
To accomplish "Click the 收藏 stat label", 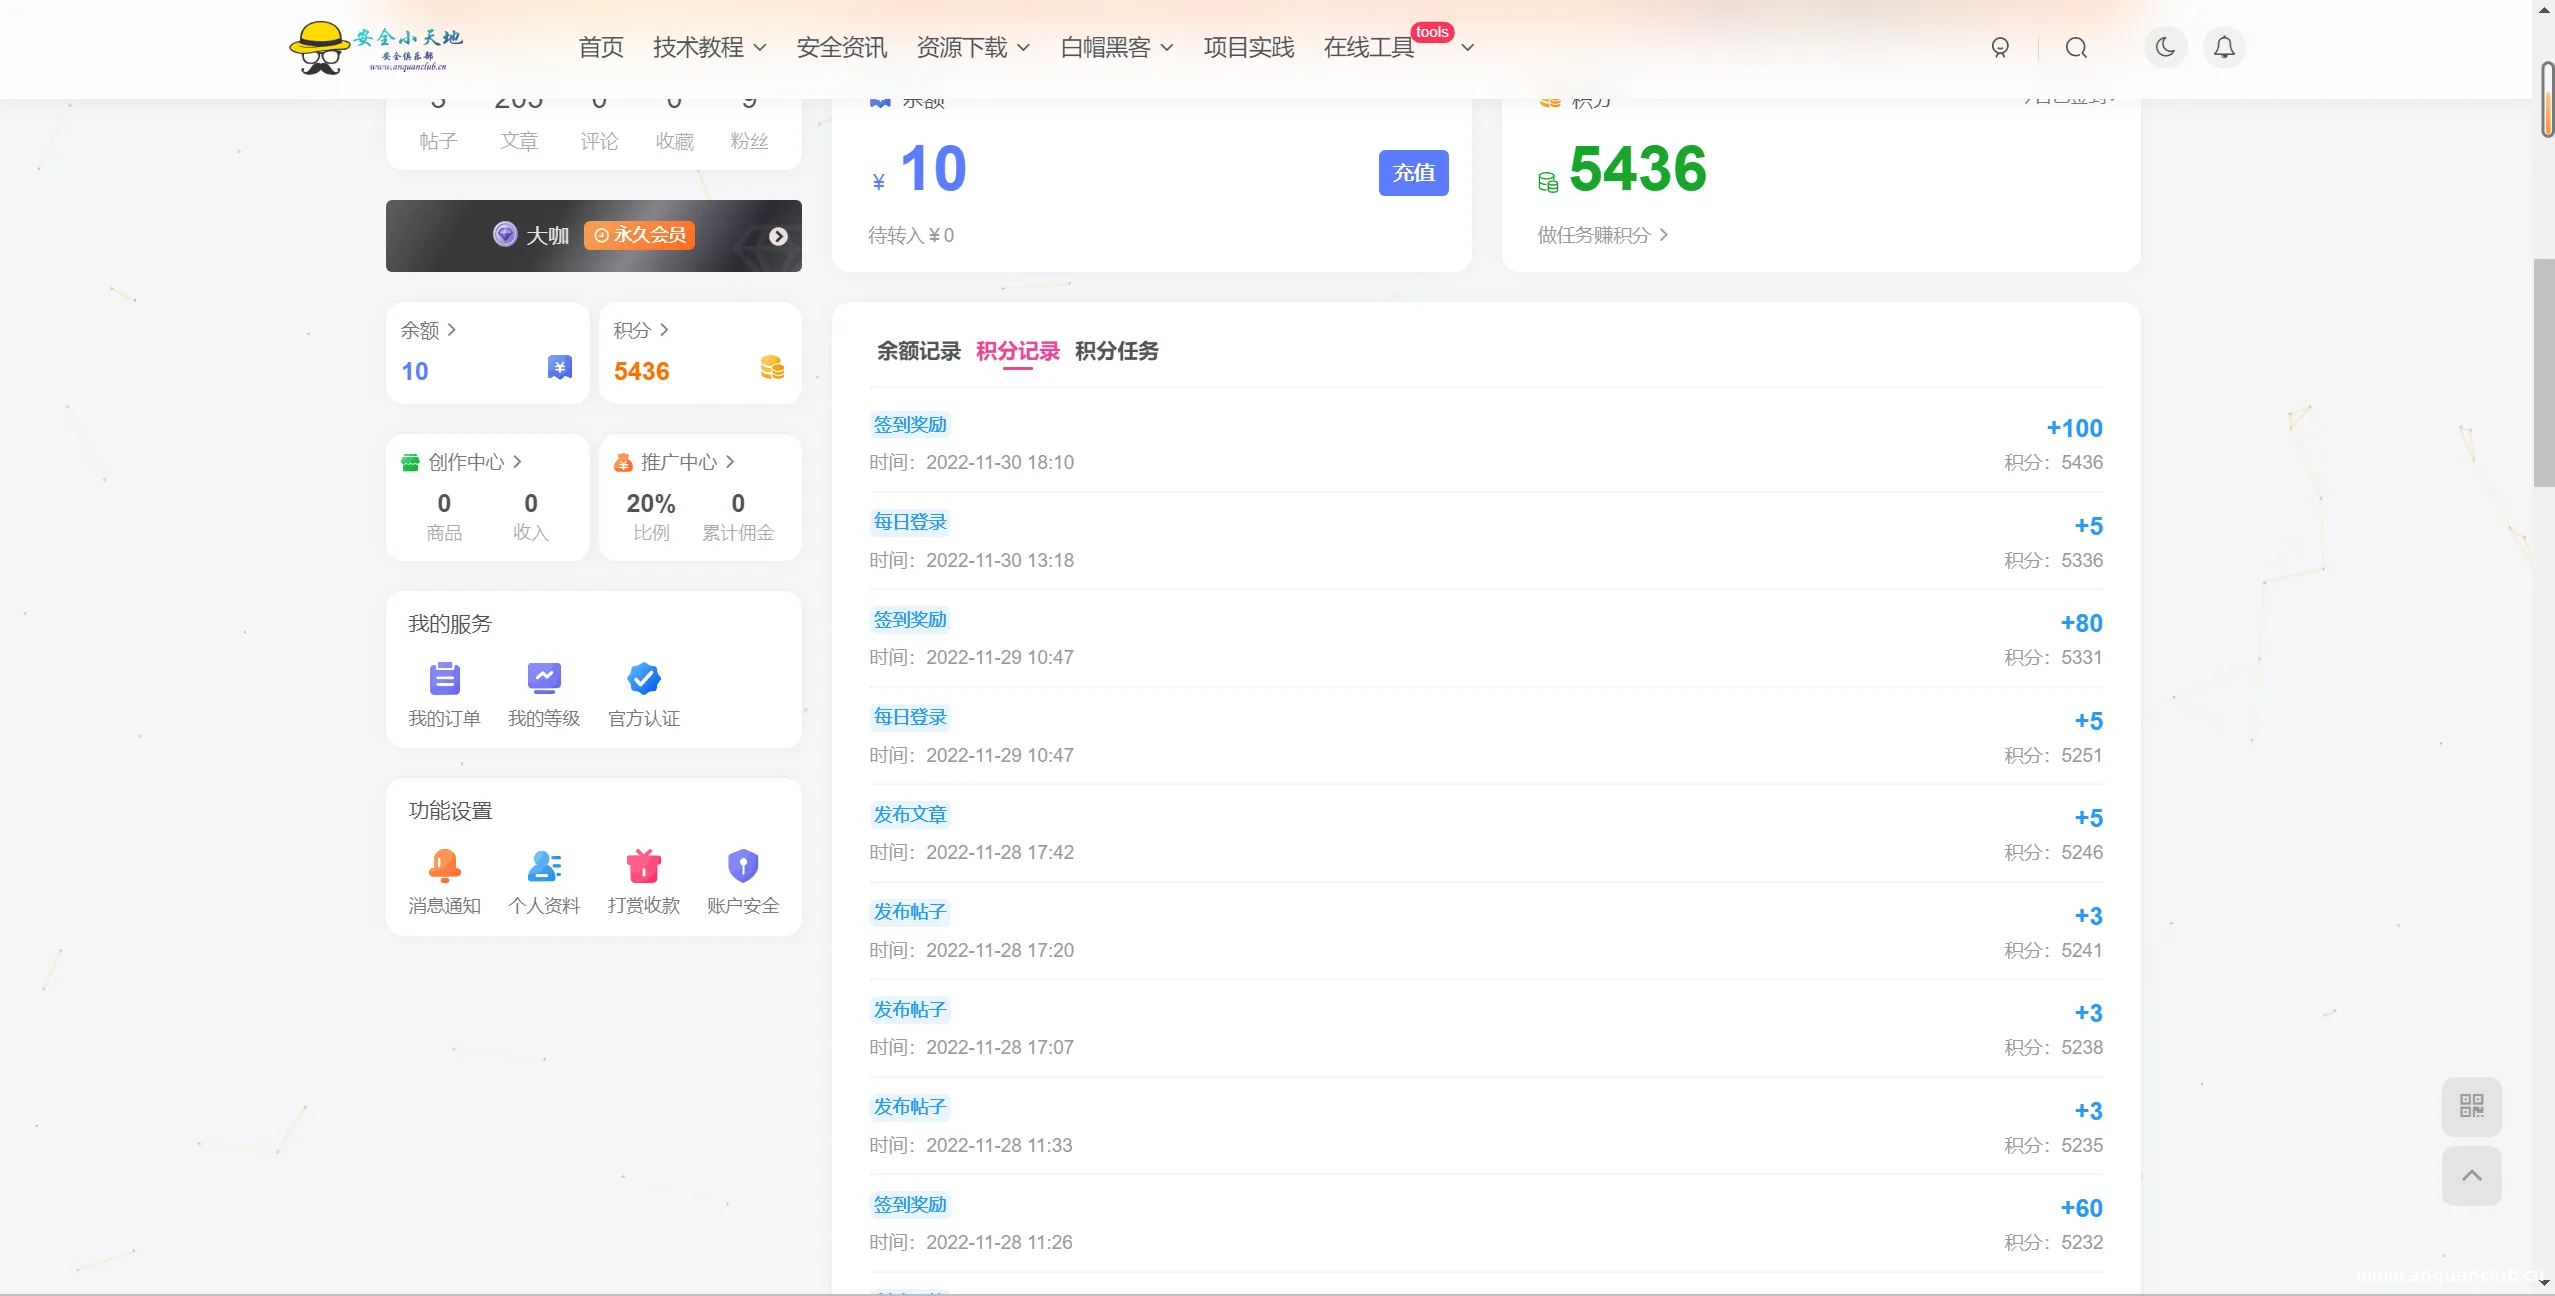I will coord(674,141).
